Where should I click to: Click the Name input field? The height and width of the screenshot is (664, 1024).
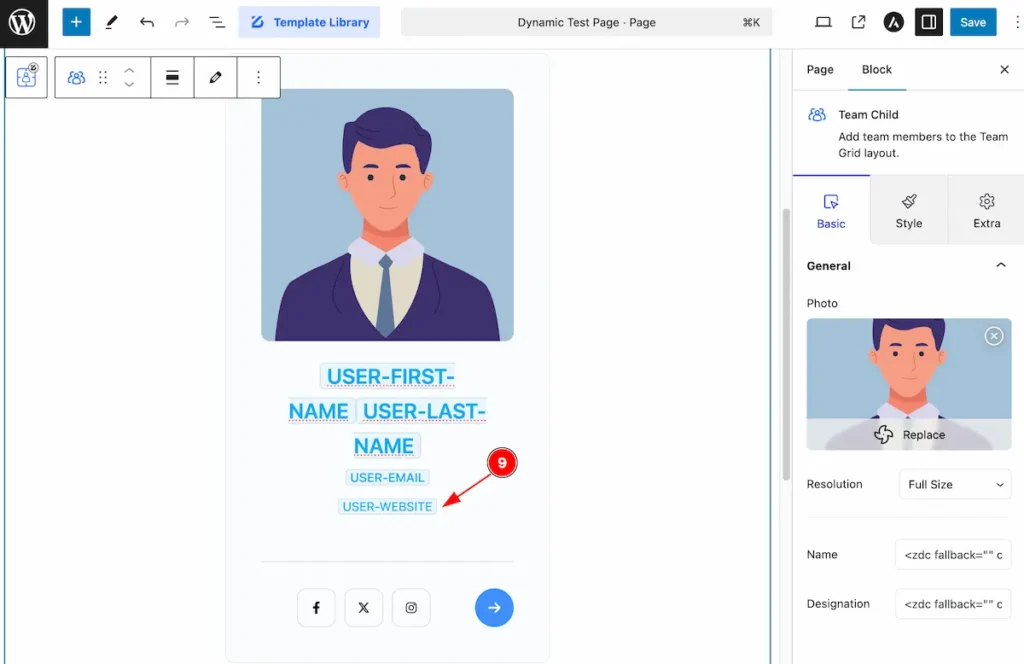point(953,555)
